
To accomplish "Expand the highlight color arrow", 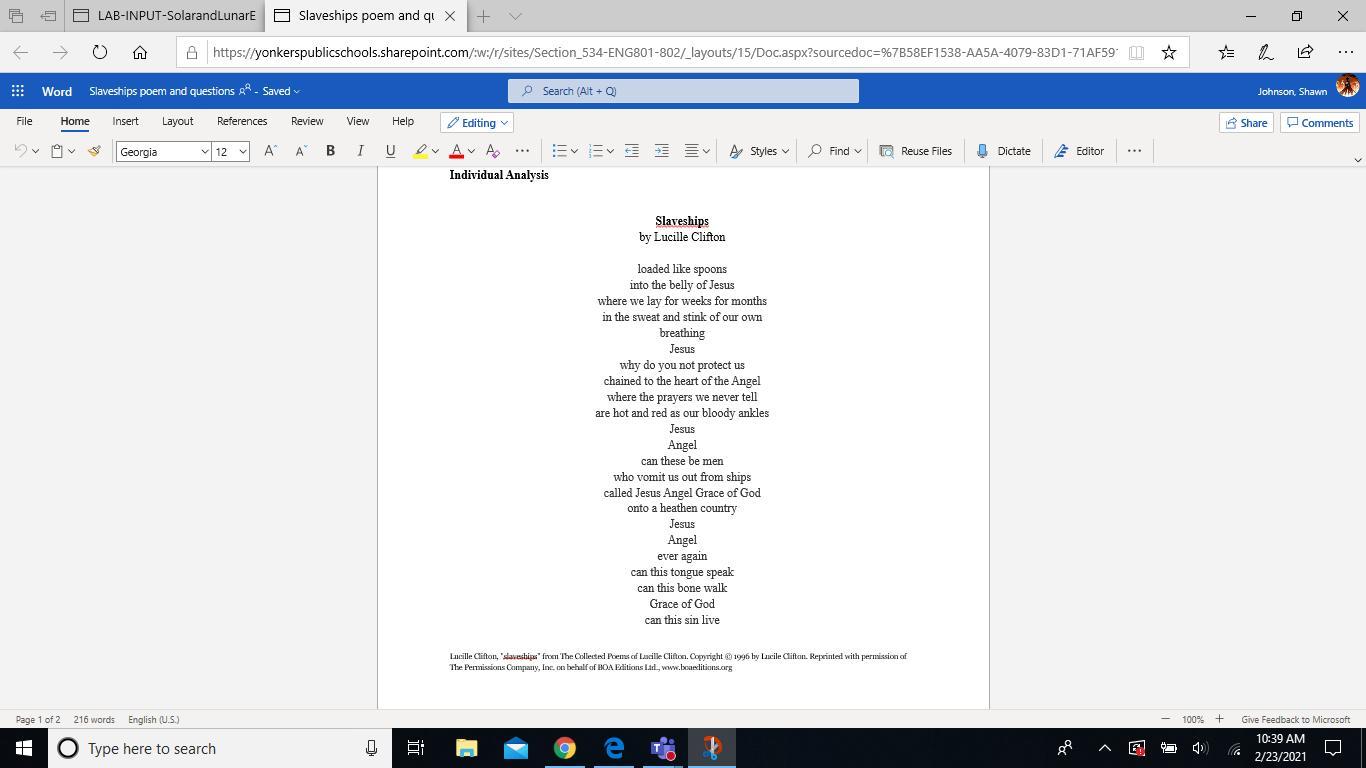I will 435,151.
